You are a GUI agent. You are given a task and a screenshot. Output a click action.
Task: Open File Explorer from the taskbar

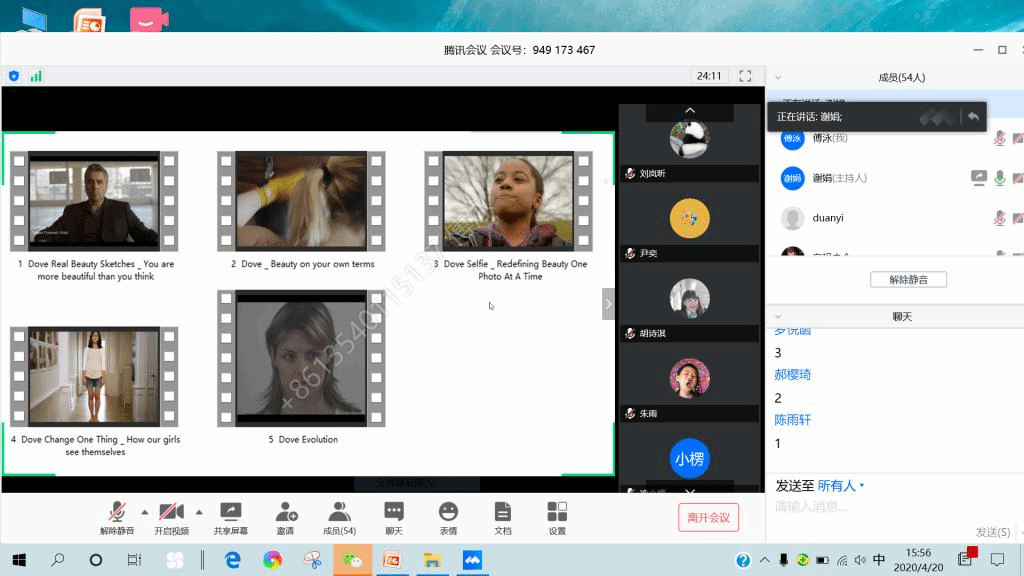pos(432,560)
